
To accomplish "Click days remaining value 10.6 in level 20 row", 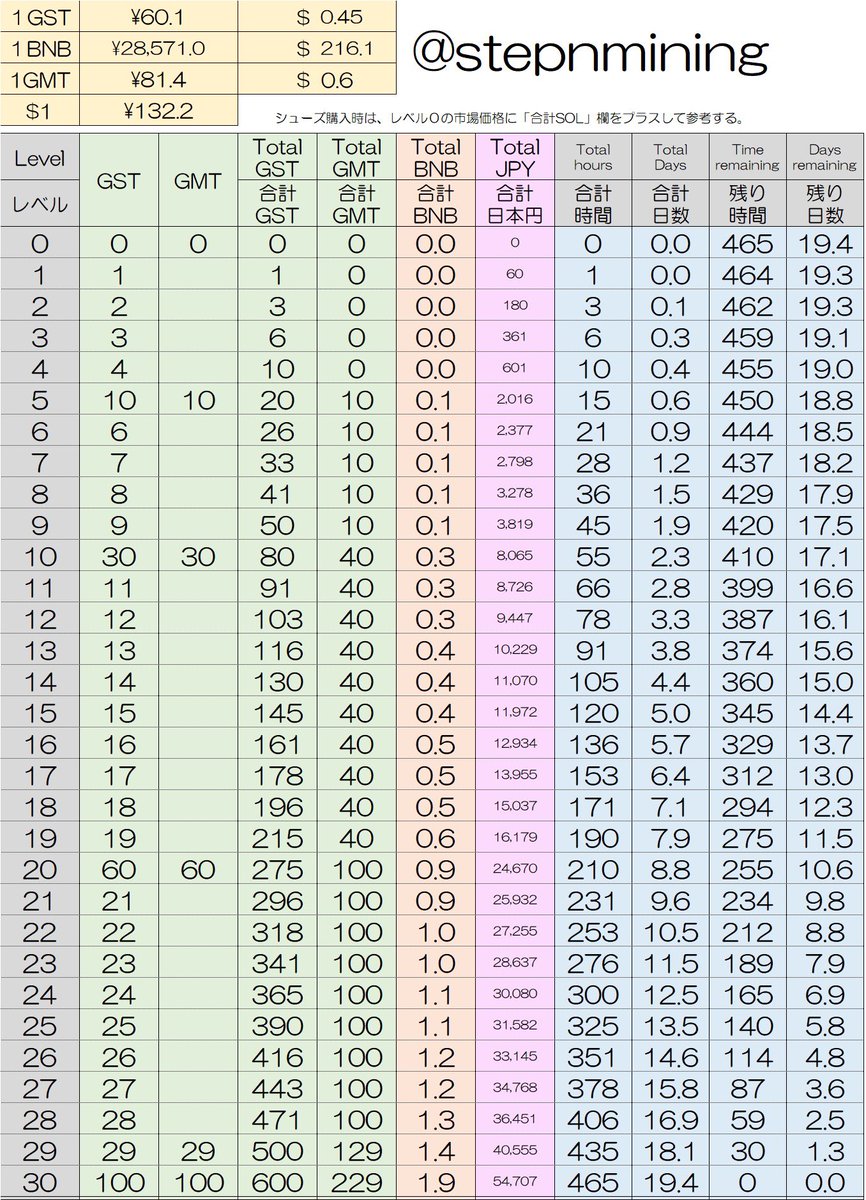I will pos(825,870).
